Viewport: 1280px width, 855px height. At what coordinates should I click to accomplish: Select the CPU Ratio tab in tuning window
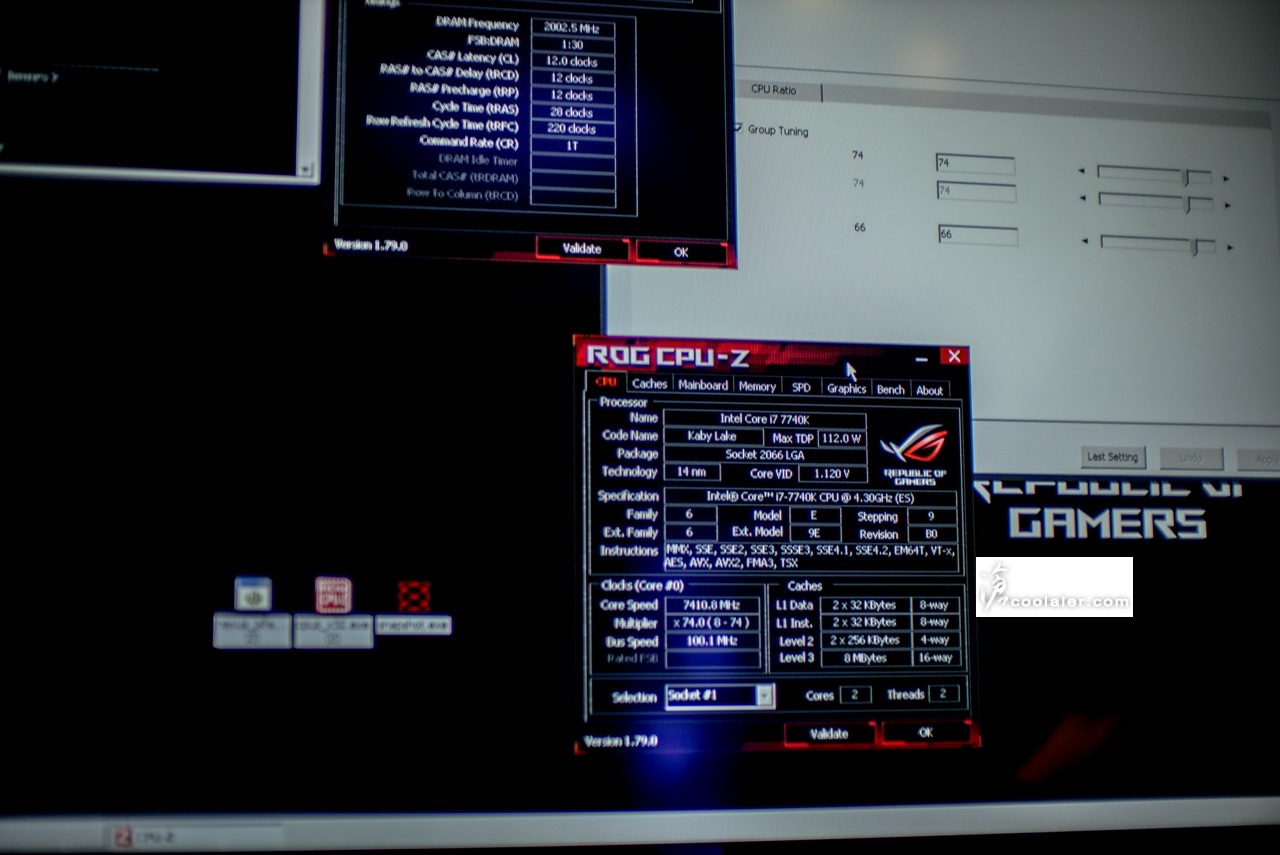(773, 90)
